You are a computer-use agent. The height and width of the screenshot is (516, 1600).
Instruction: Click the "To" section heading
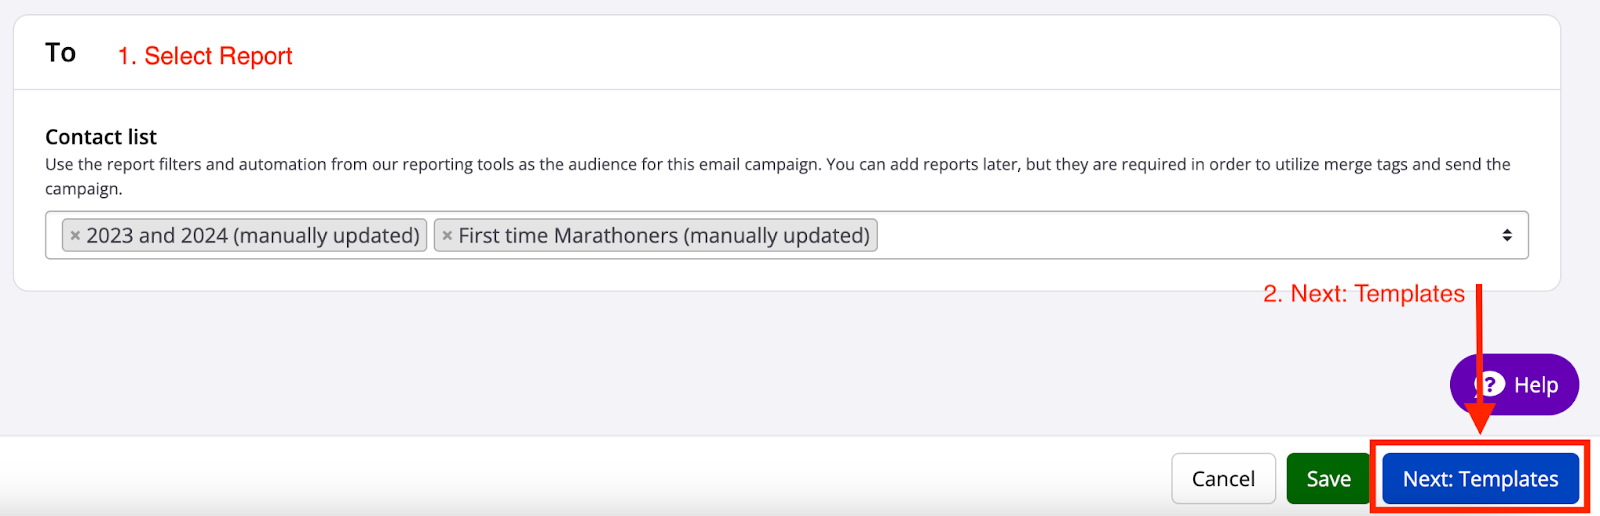pos(60,53)
